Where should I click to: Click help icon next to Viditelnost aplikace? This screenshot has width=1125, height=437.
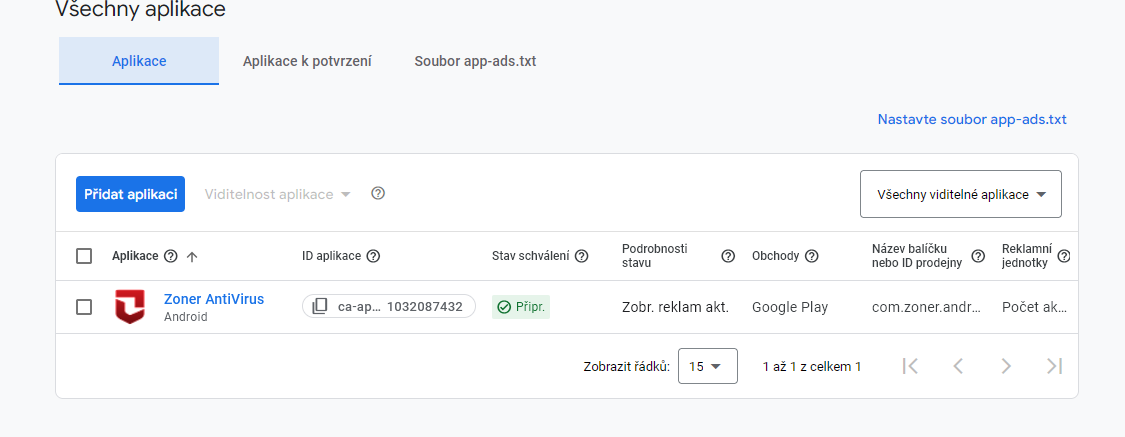pos(378,193)
